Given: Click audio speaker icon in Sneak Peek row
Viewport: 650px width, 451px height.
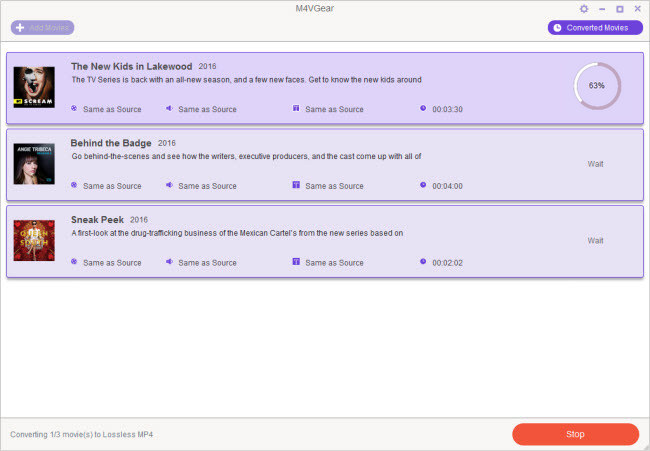Looking at the screenshot, I should [169, 262].
